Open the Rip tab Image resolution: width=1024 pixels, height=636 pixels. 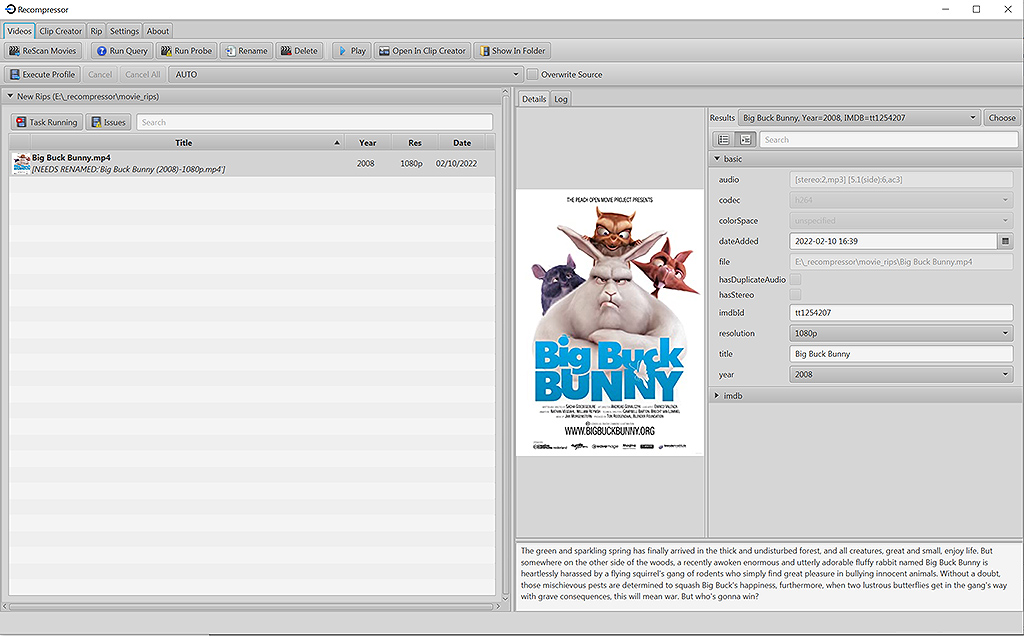tap(96, 31)
